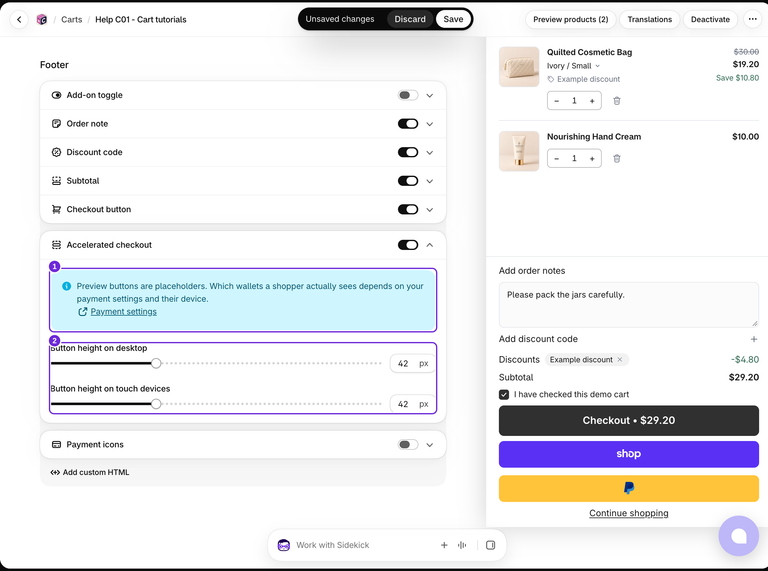Expand the Subtotal section
Viewport: 768px width, 571px height.
coord(430,181)
